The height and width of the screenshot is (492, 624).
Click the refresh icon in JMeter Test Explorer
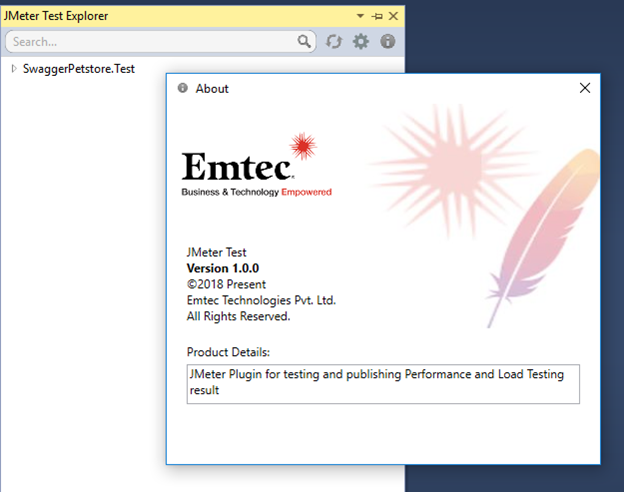333,41
